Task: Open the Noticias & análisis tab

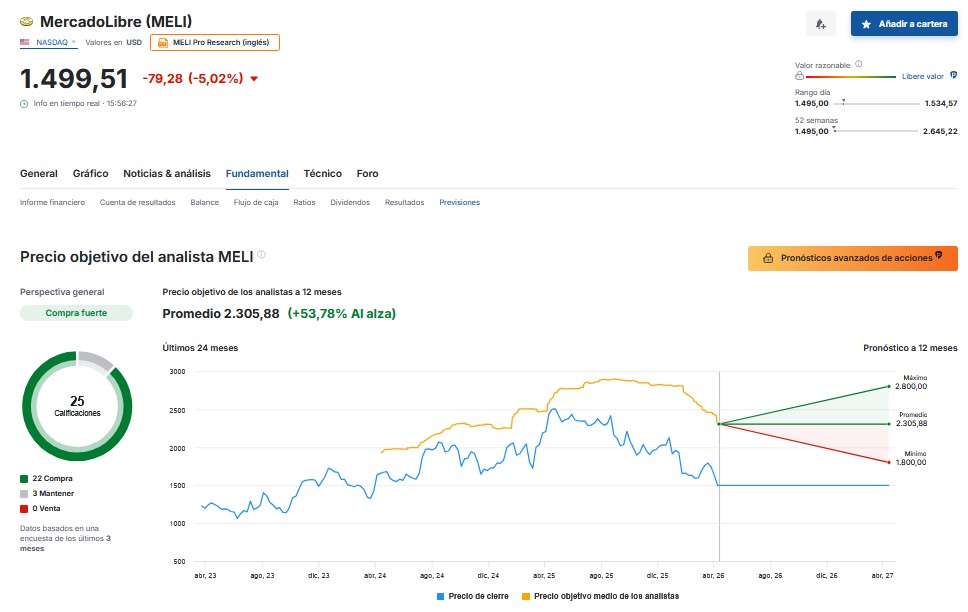Action: pos(167,174)
